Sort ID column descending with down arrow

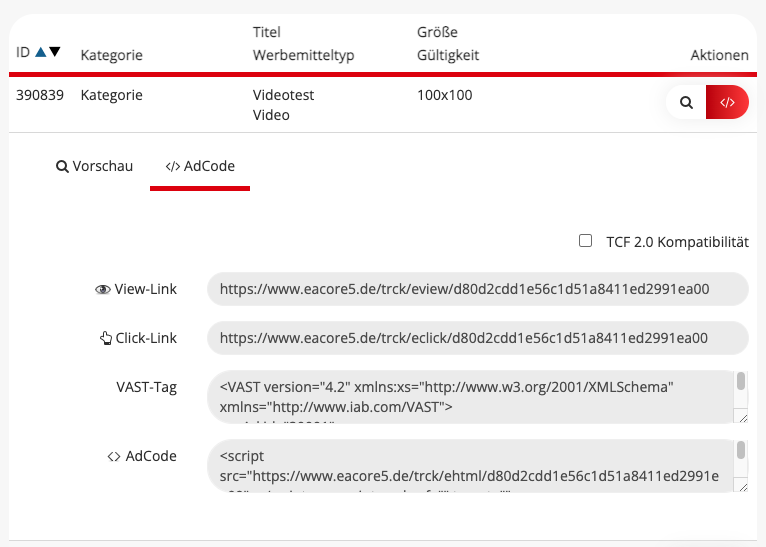[55, 53]
